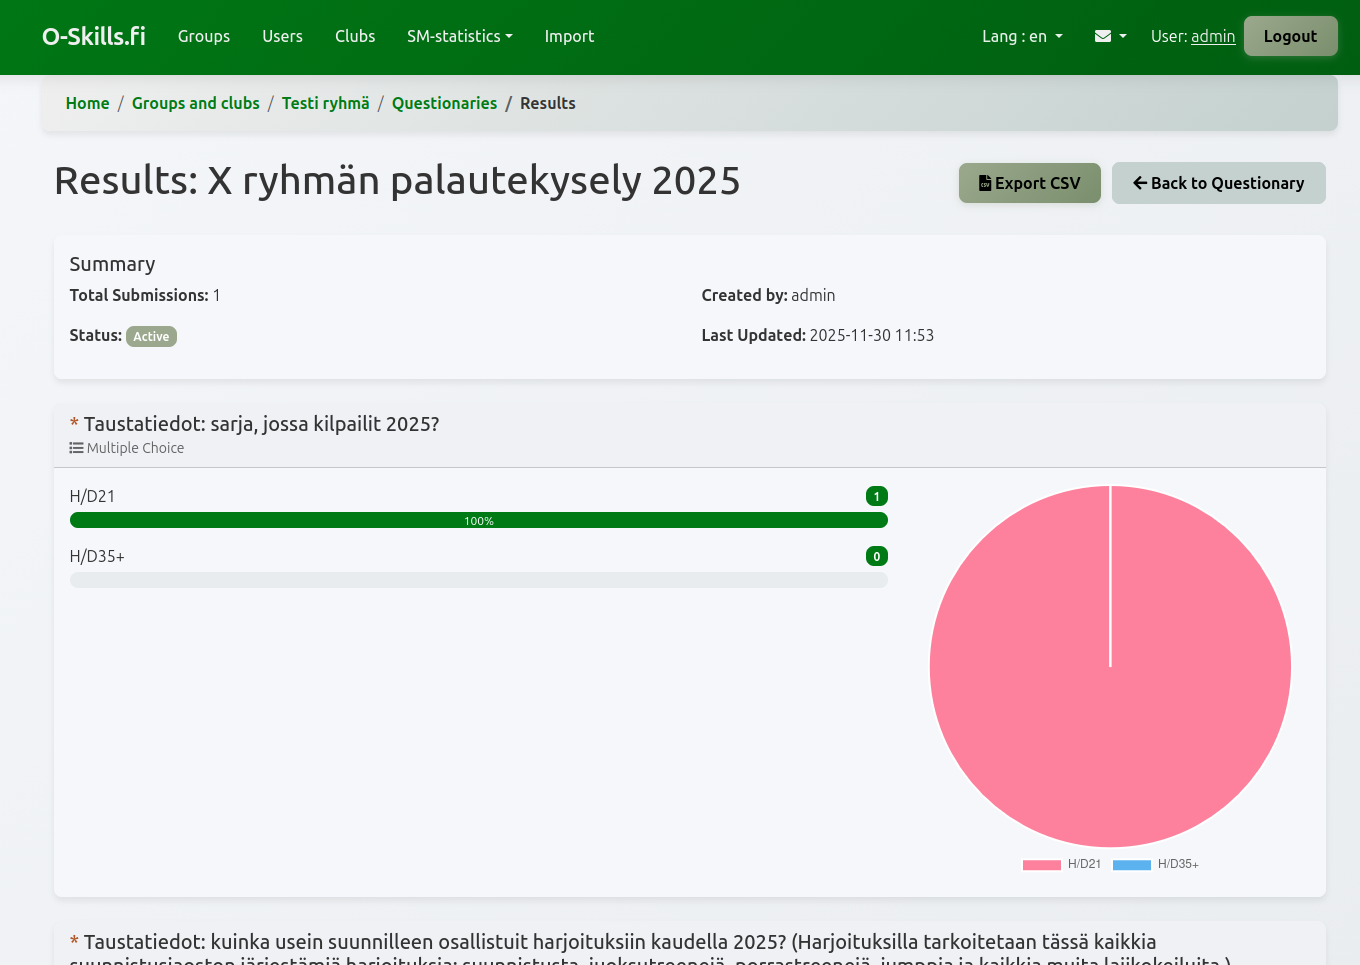Click the 100% green progress bar for H/D21

point(478,520)
